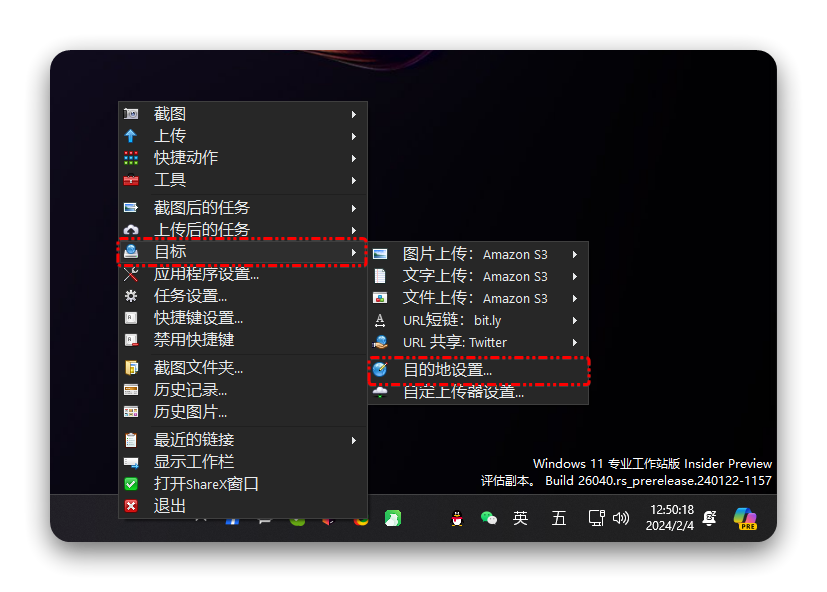Screen dimensions: 827x592
Task: Select 显示工作栏 menu entry
Action: click(x=243, y=462)
